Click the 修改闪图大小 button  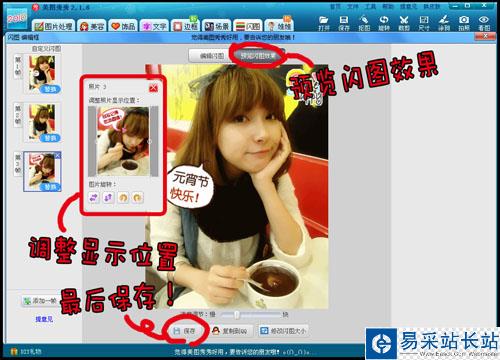(283, 331)
